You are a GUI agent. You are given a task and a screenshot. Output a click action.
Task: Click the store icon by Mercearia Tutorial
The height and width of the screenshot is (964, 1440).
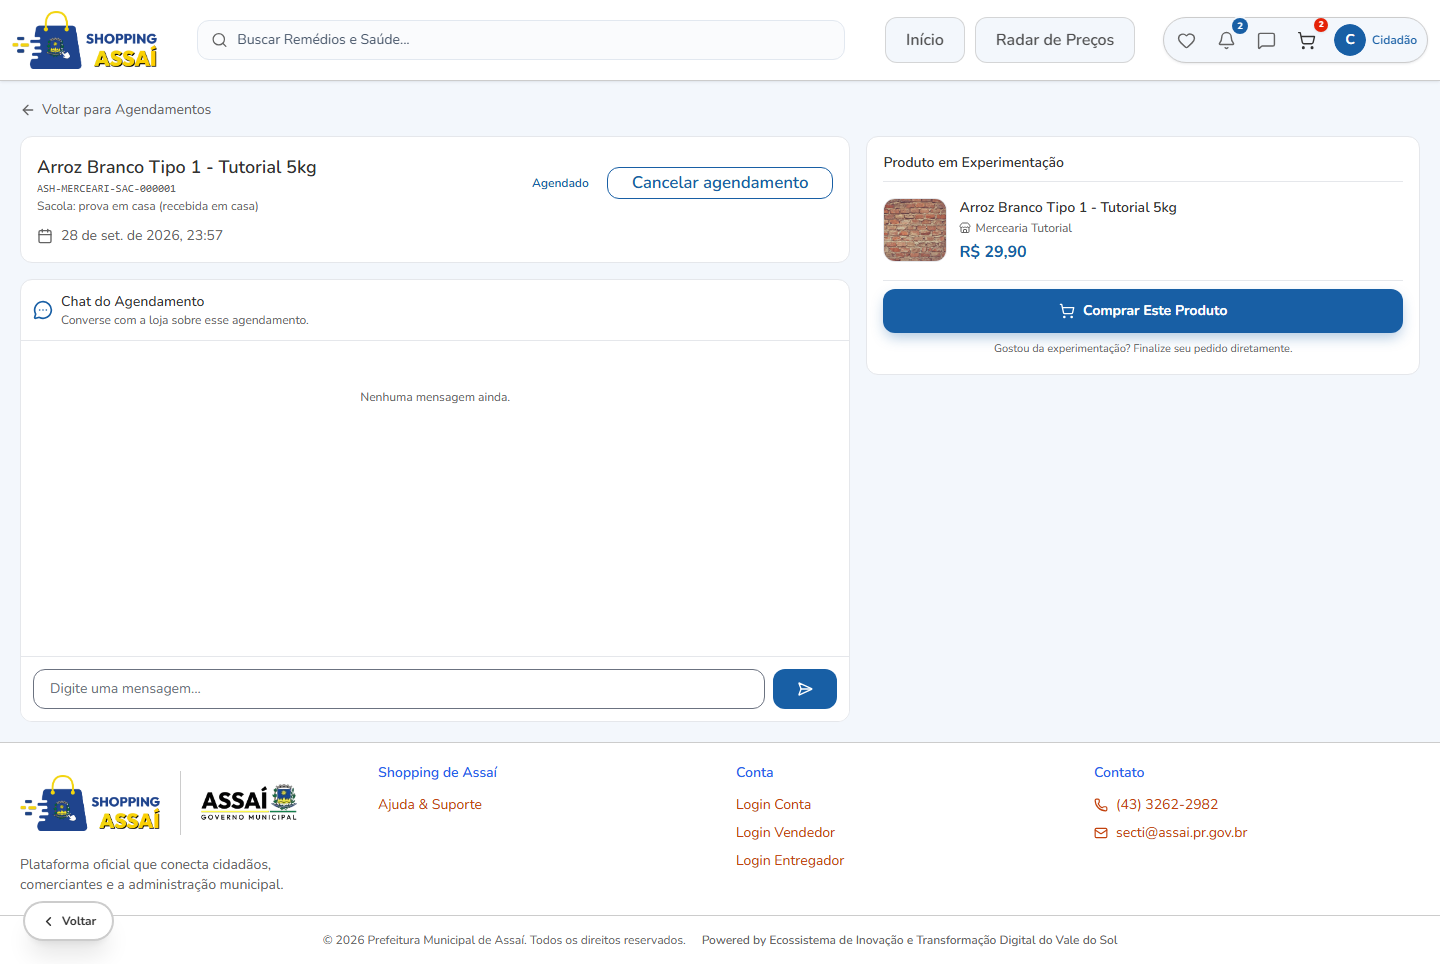[x=965, y=228]
